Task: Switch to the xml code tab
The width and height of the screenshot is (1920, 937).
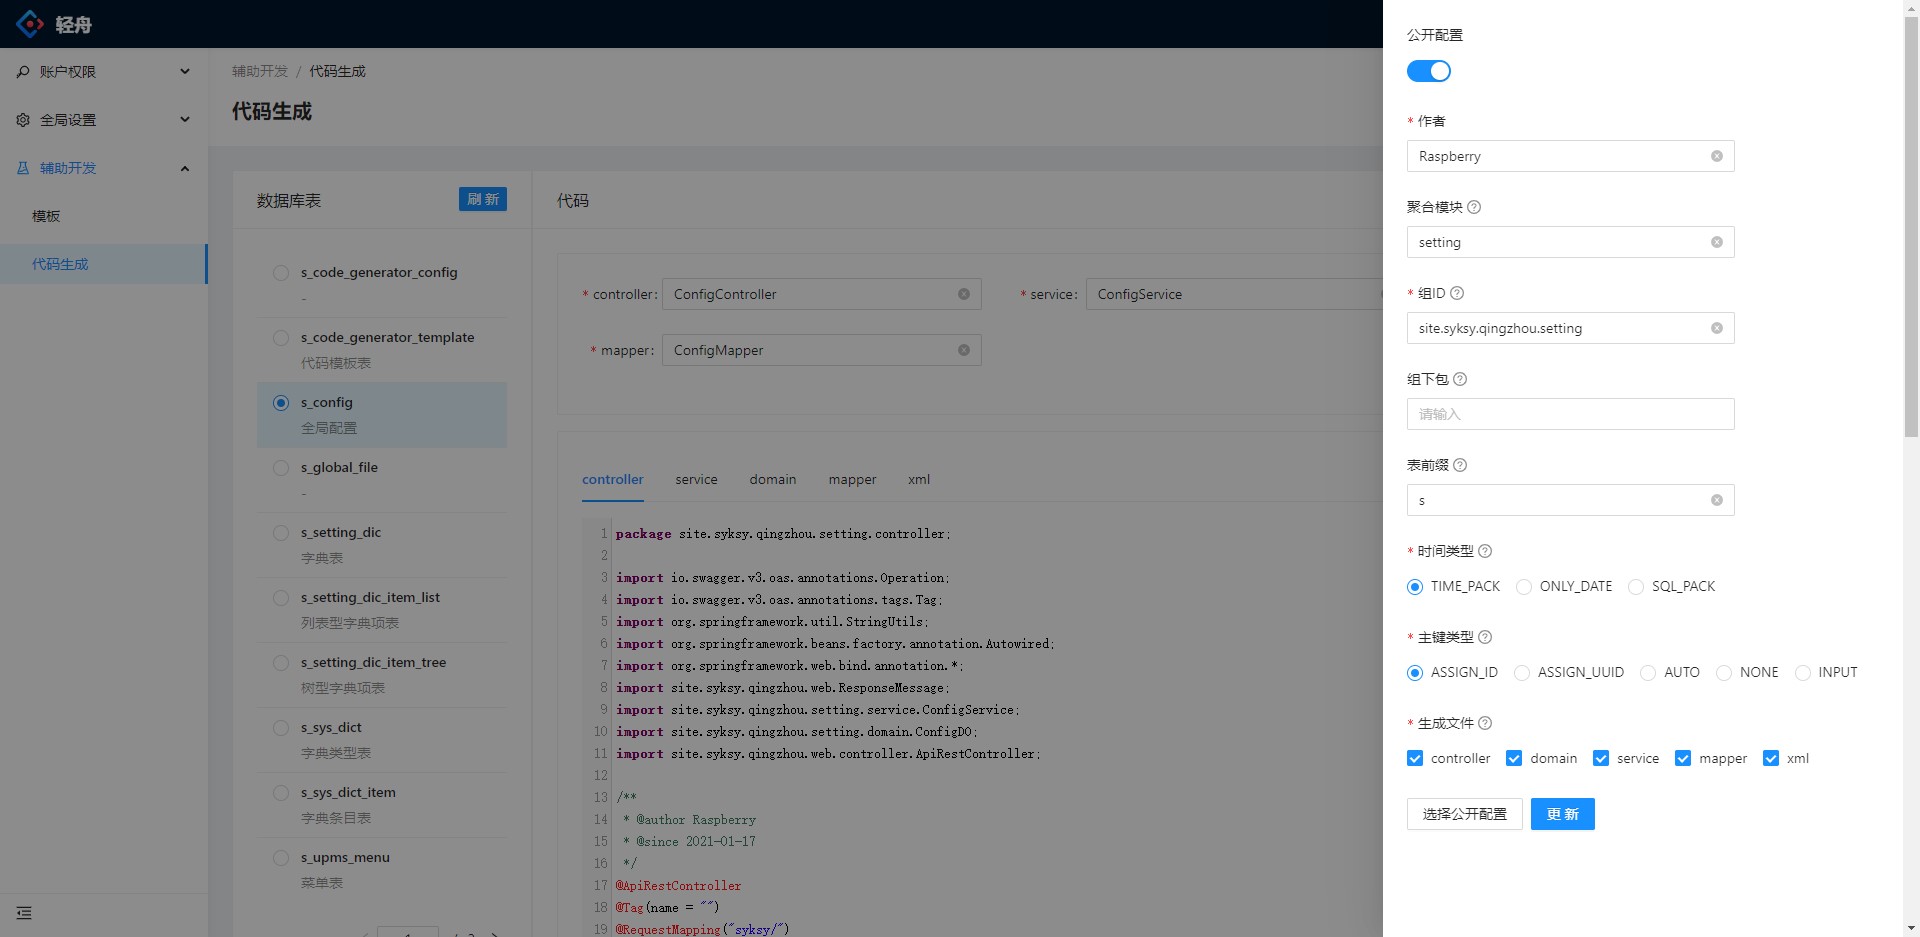Action: (x=919, y=480)
